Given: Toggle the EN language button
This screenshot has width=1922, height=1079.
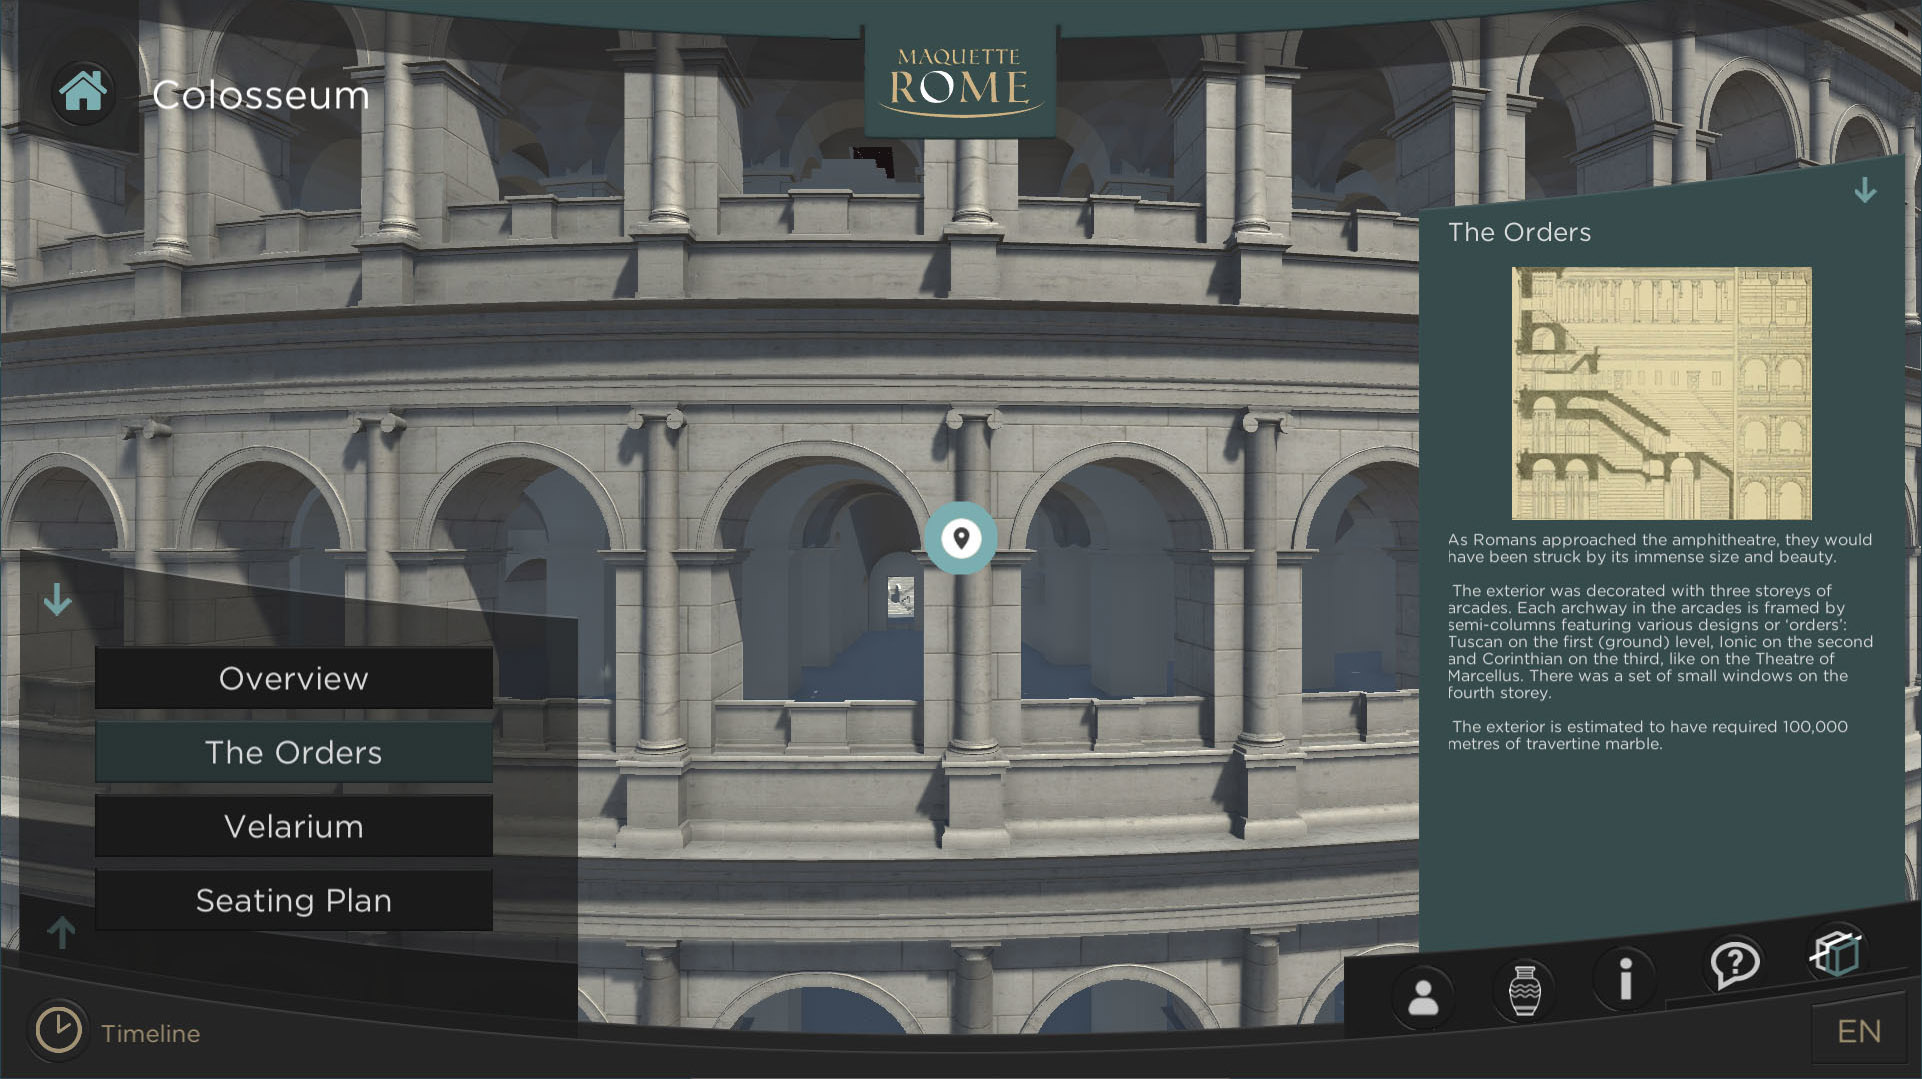Looking at the screenshot, I should [x=1858, y=1031].
